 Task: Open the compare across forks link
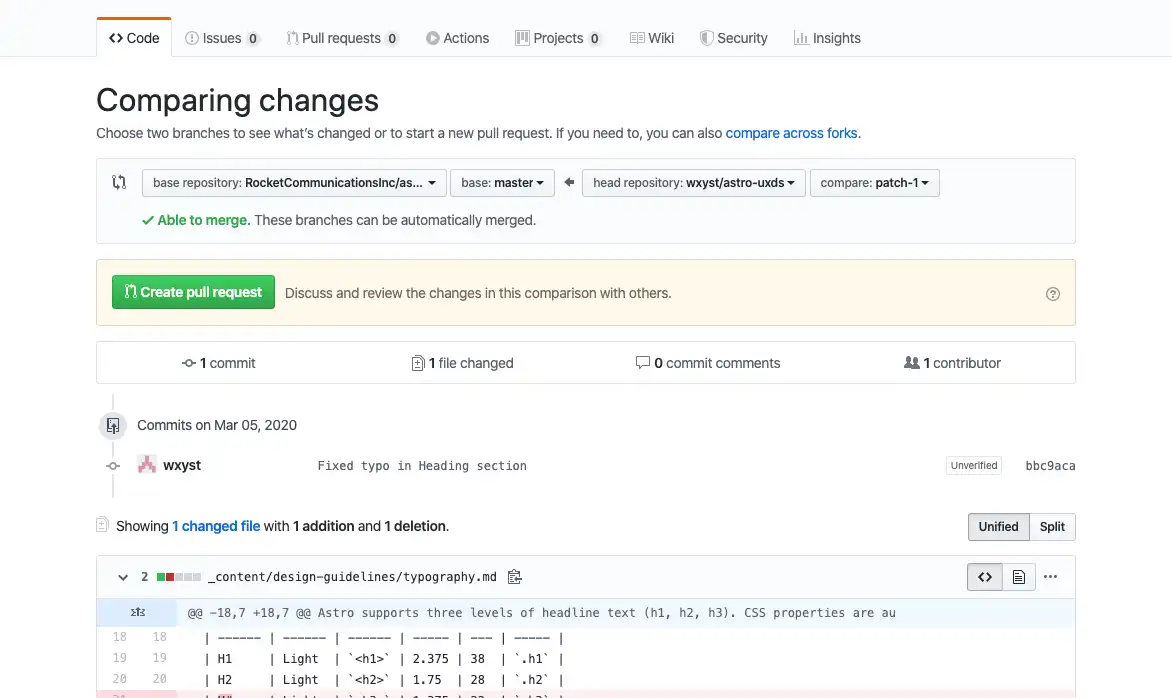click(x=791, y=132)
